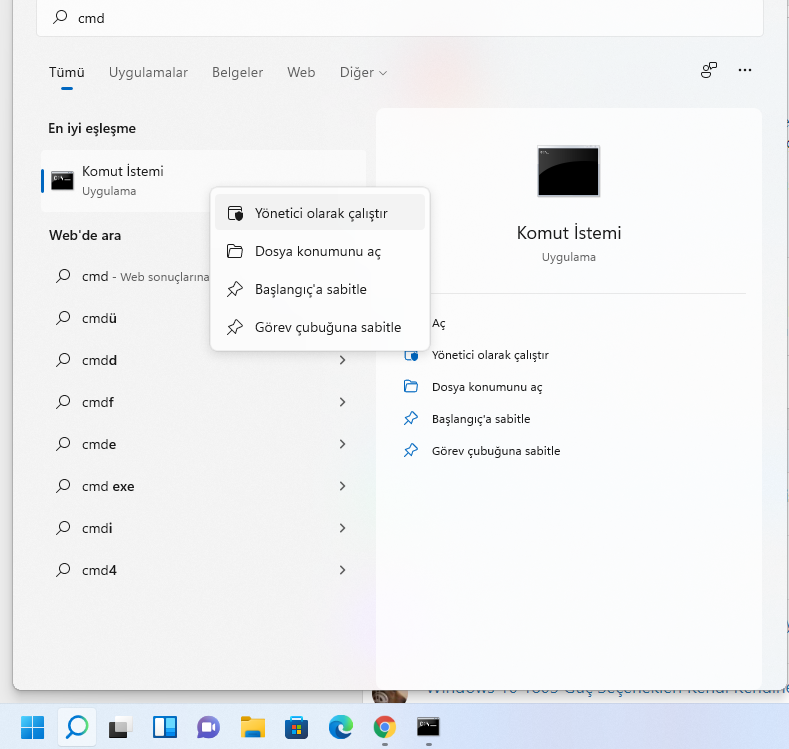Expand arrow for cmdd suggestion

(342, 360)
